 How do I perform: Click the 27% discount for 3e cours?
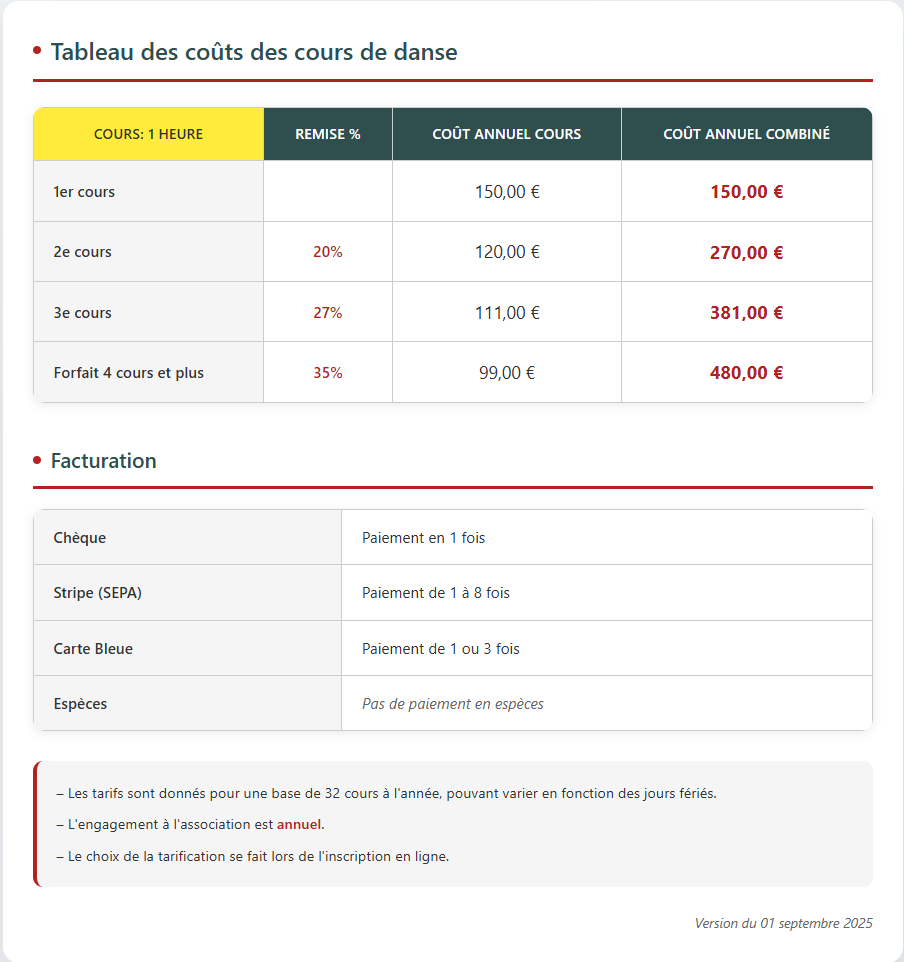pyautogui.click(x=328, y=313)
